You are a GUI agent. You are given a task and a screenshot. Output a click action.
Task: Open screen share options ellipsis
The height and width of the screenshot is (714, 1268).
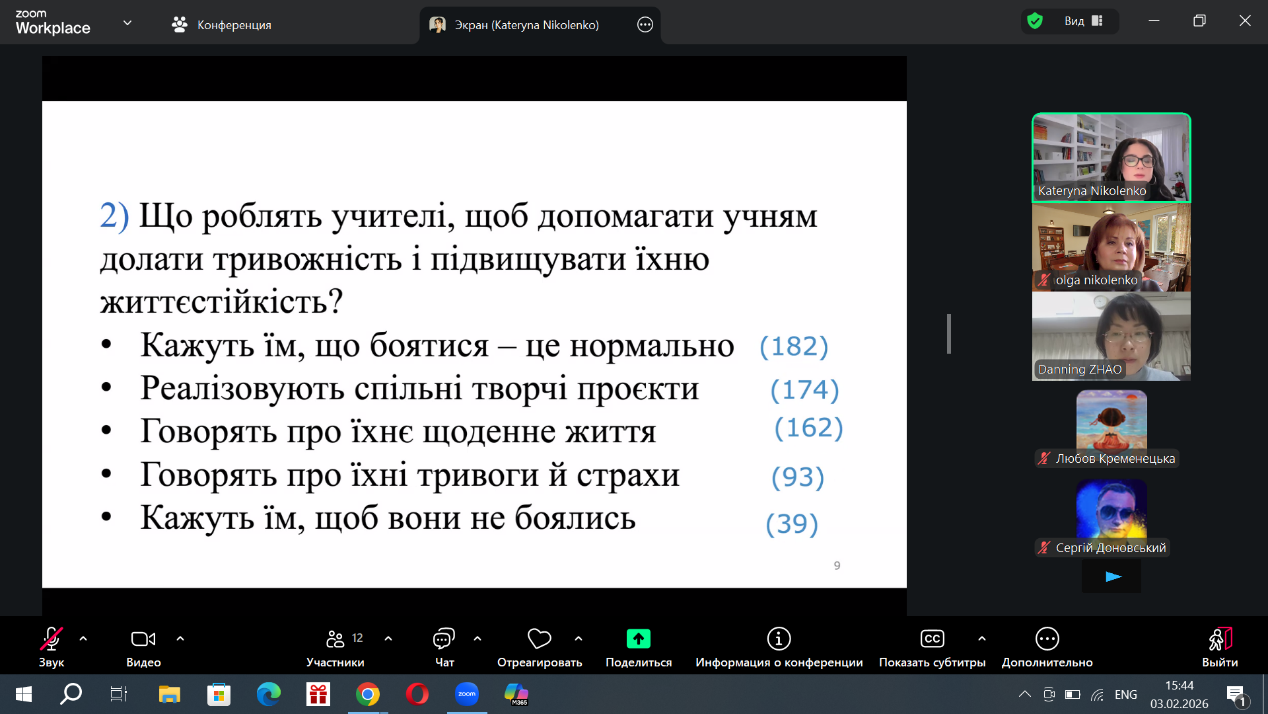click(x=645, y=25)
